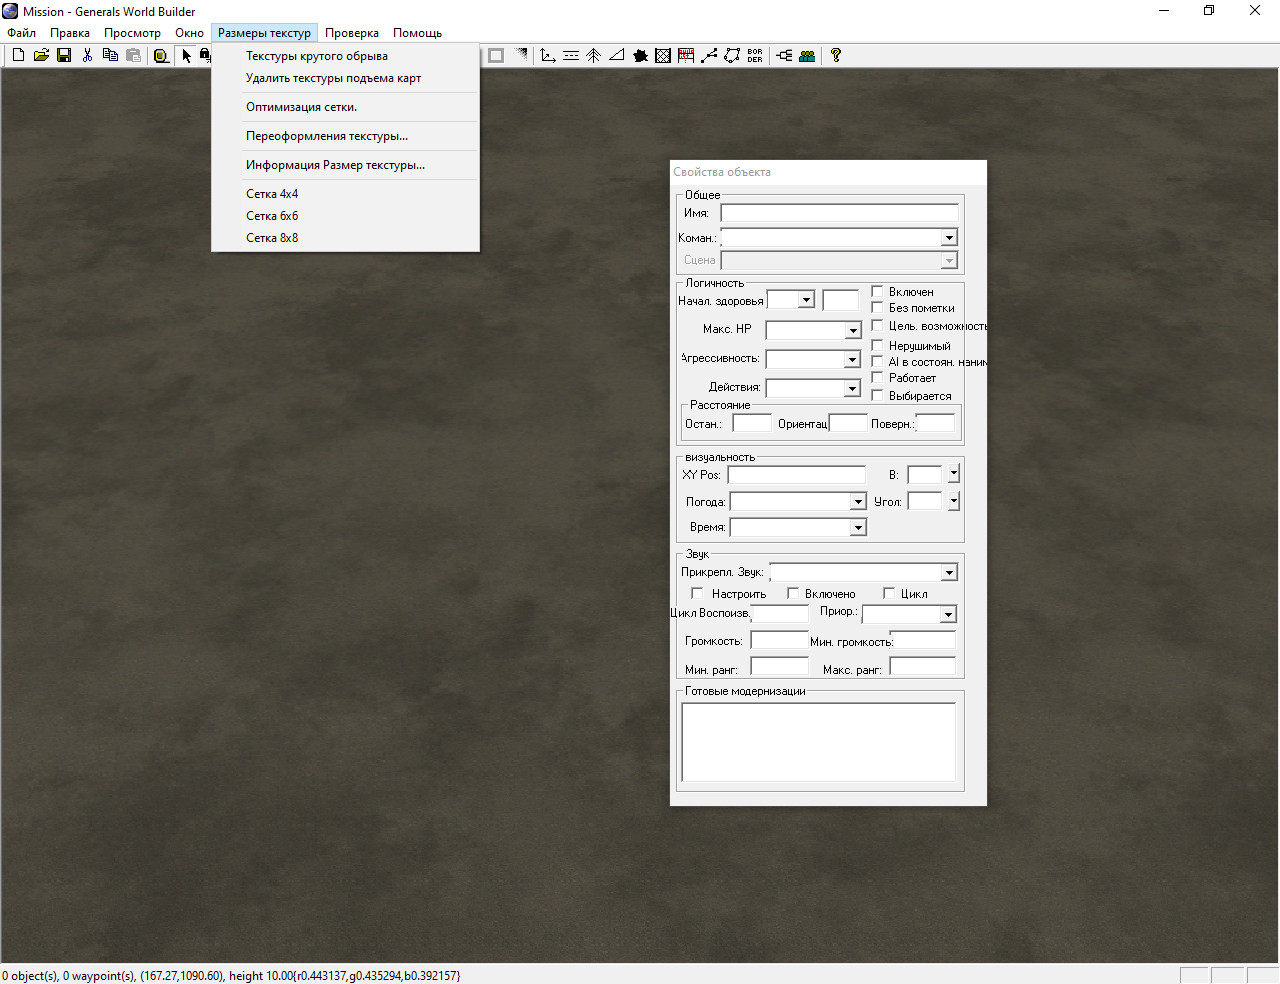Viewport: 1280px width, 984px height.
Task: Click the tree-shaped grove tool icon
Action: 593,56
